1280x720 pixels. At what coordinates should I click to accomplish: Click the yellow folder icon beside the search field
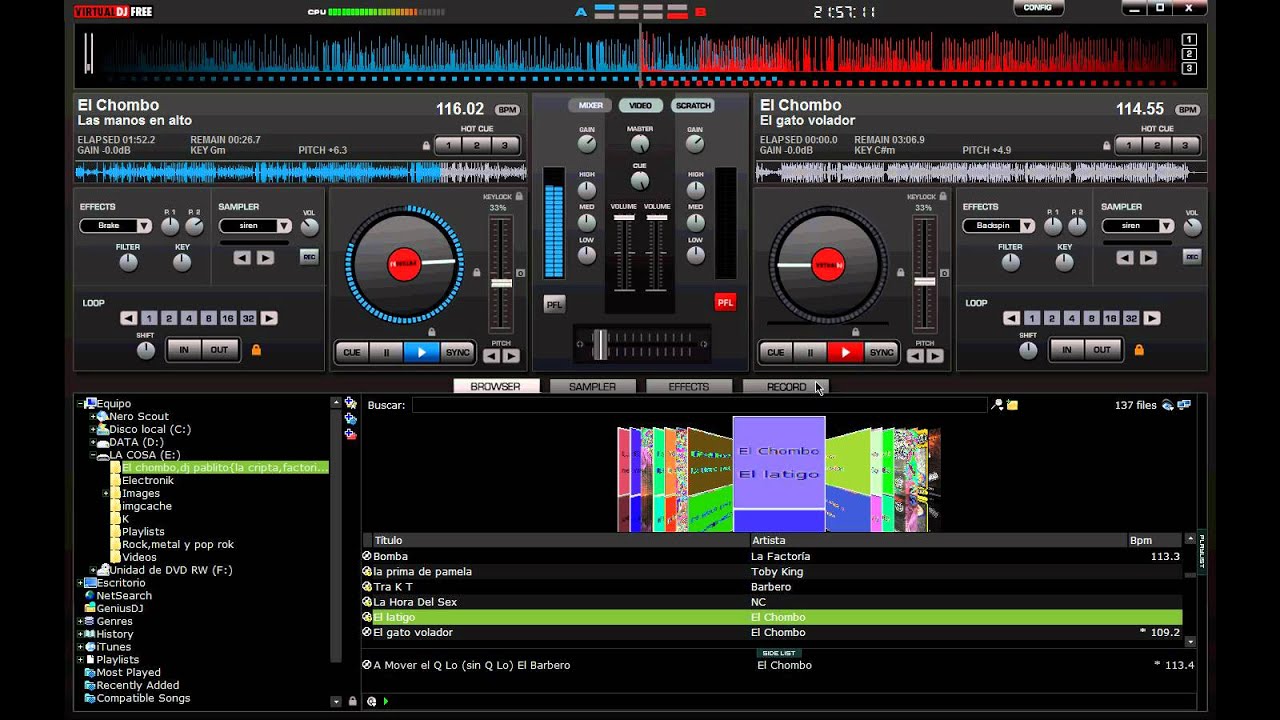[x=1012, y=405]
